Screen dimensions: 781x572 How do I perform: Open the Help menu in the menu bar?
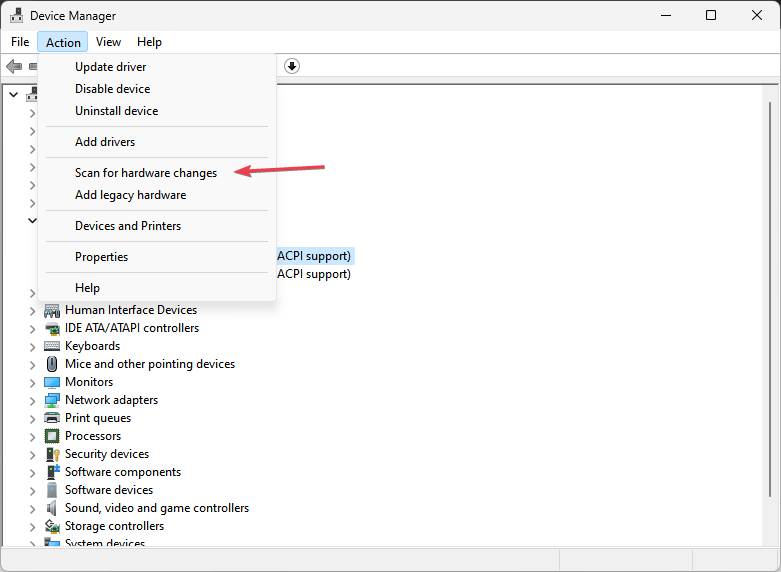point(149,42)
